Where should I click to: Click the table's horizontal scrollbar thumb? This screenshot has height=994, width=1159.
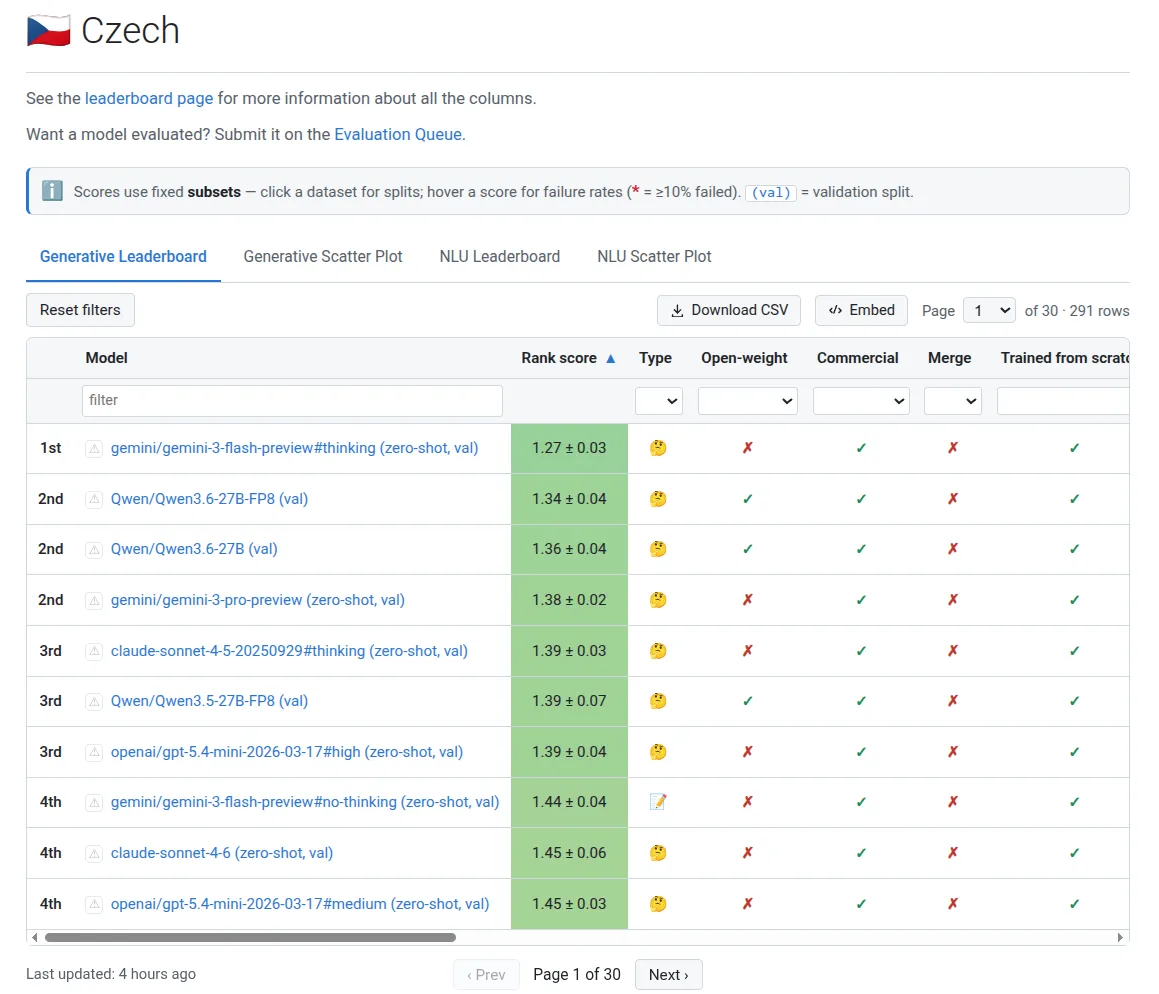(x=250, y=937)
